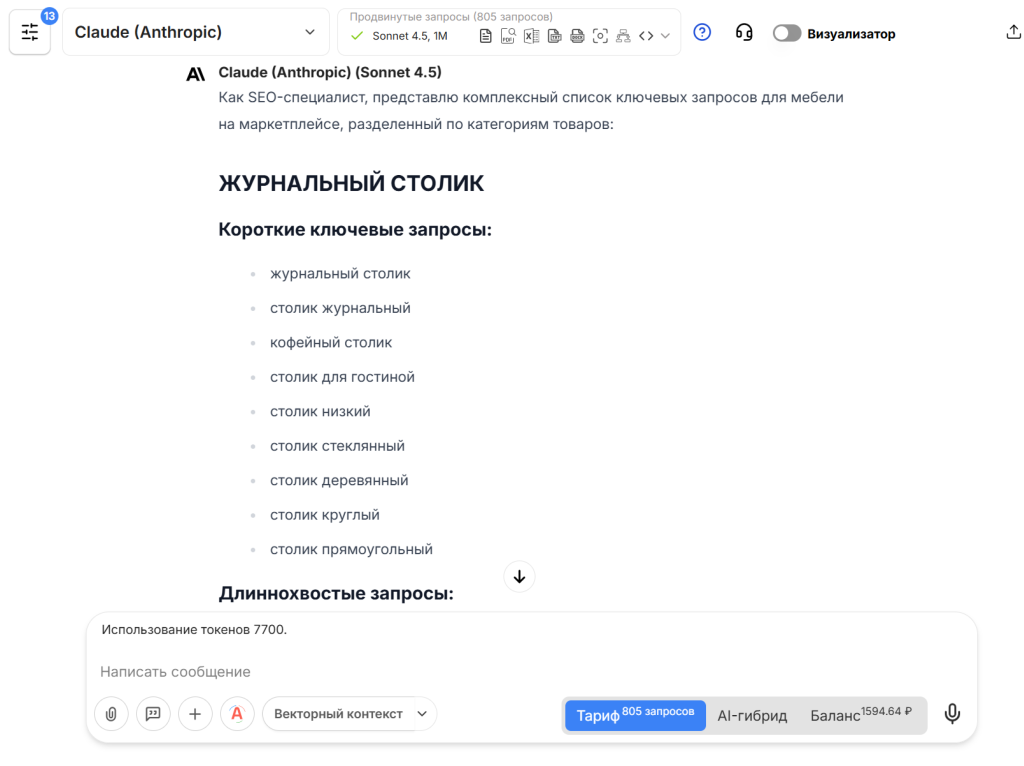The image size is (1024, 766).
Task: Activate the code view icon
Action: tap(647, 35)
